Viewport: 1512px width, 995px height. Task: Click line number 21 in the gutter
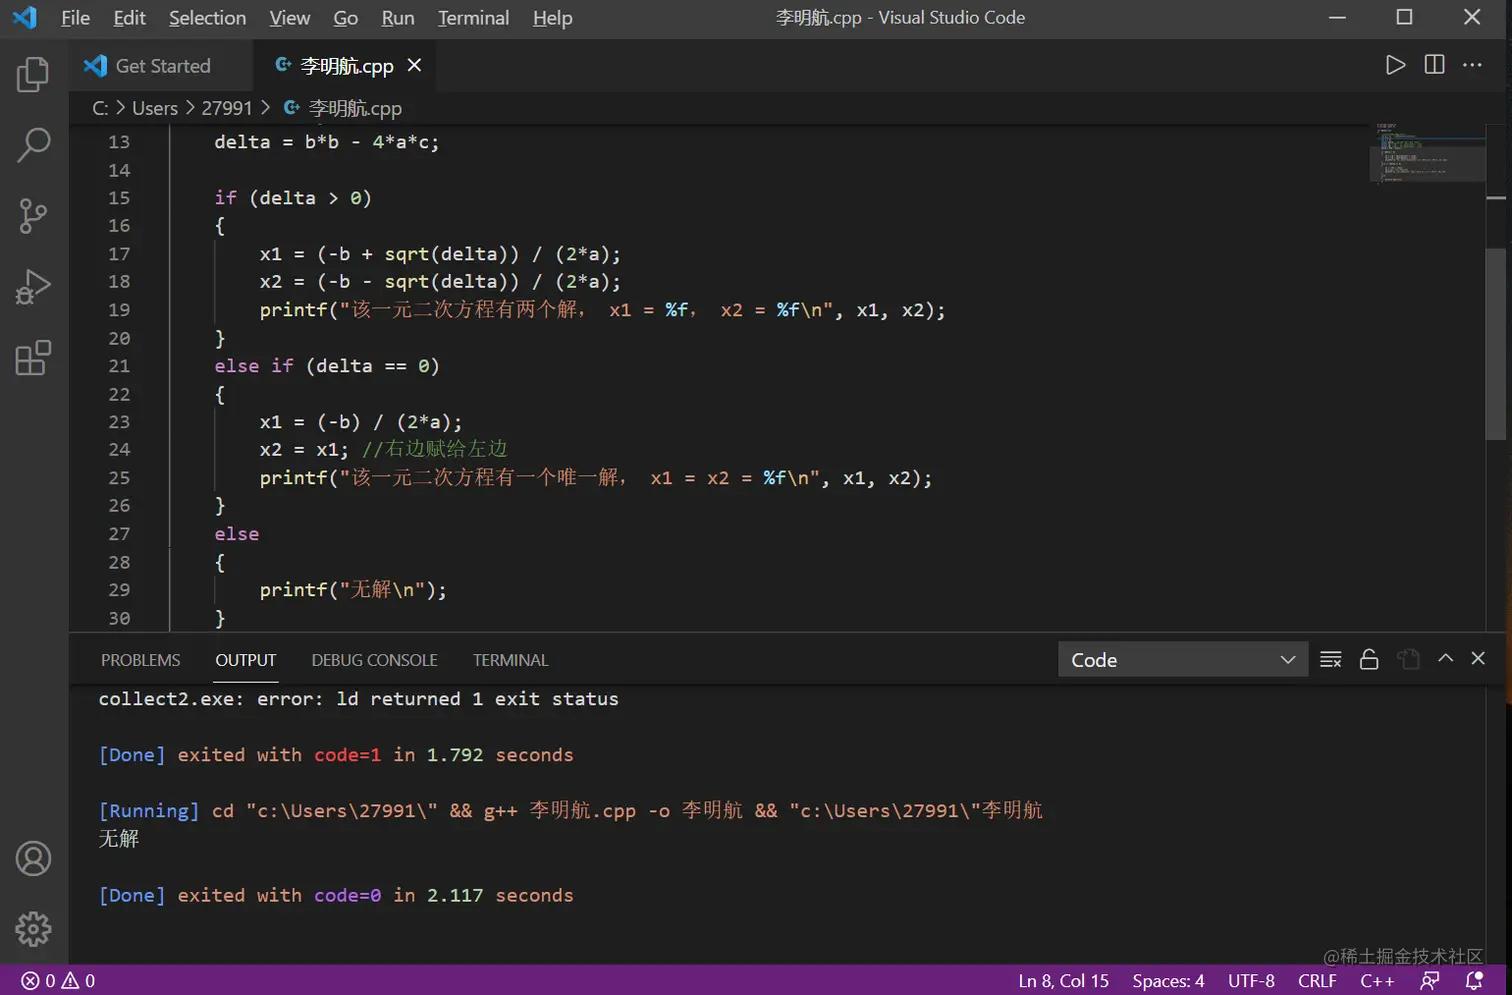click(119, 366)
